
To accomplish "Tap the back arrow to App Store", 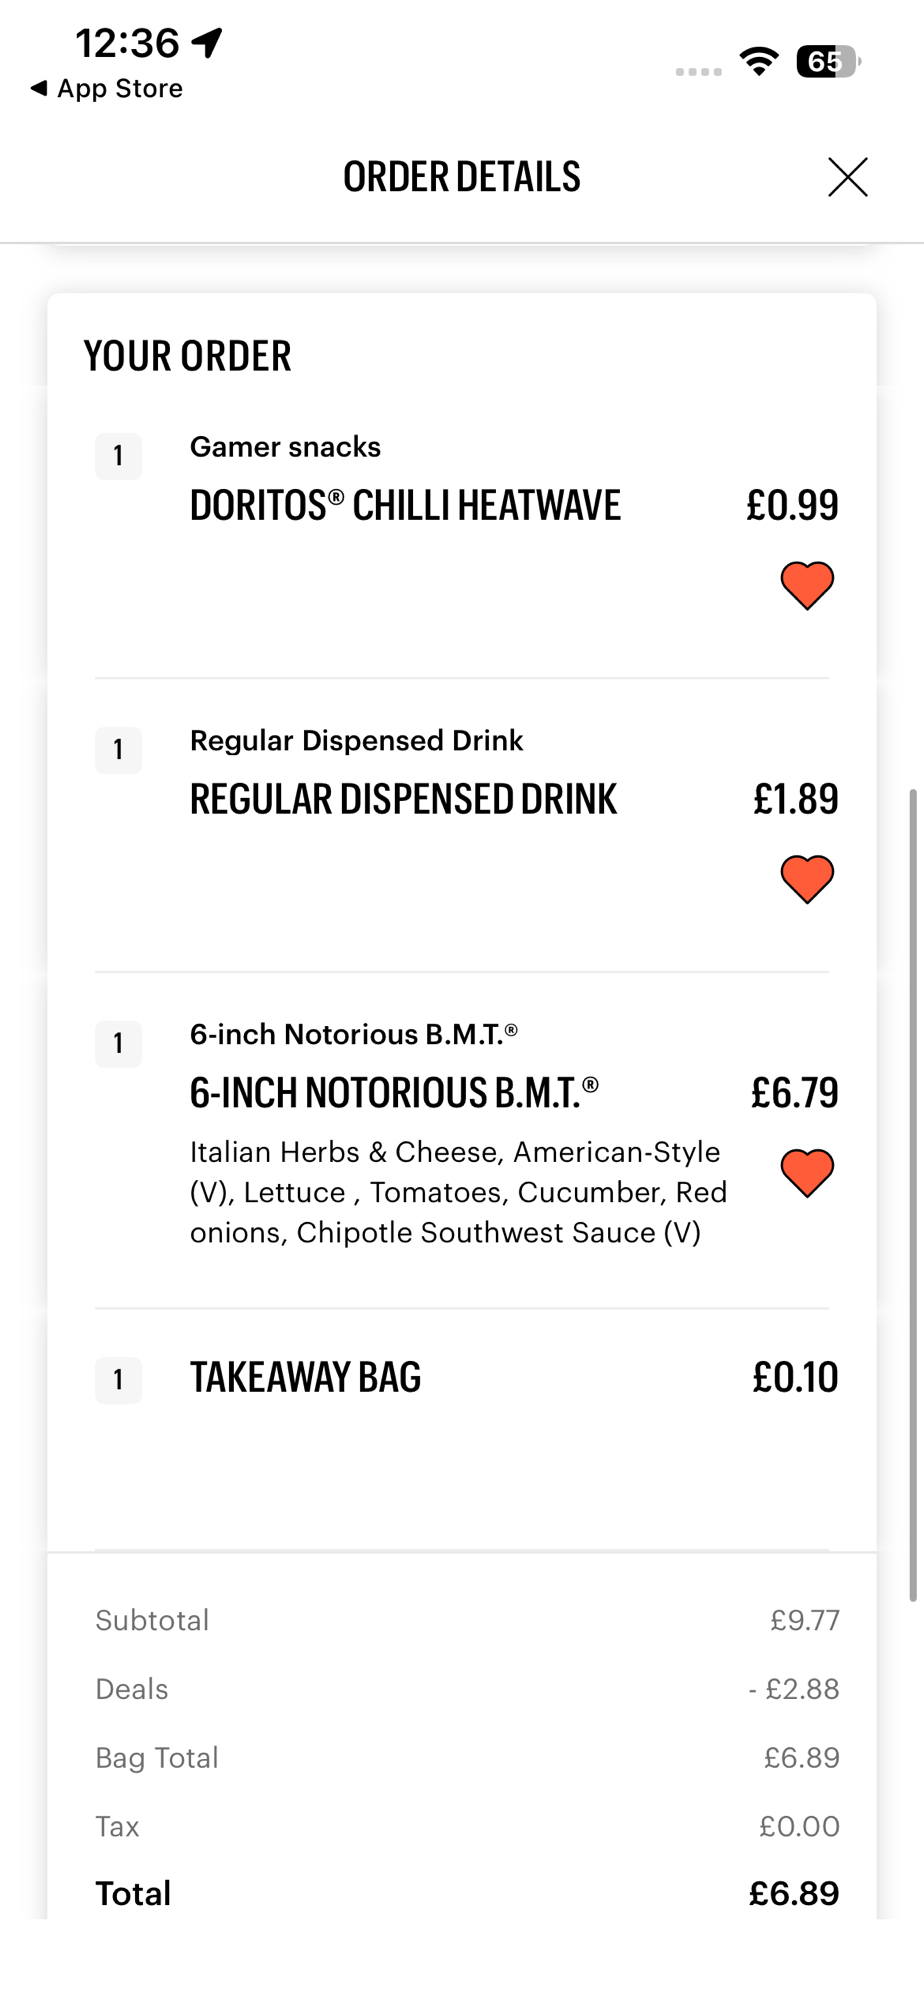I will click(39, 88).
